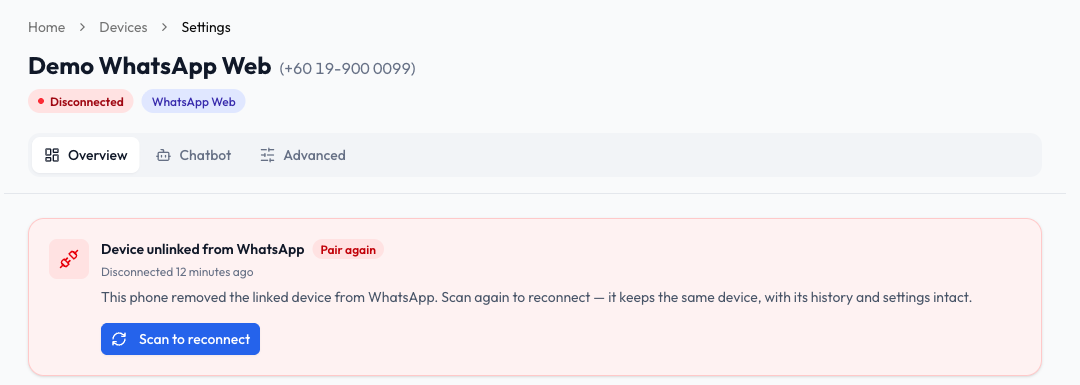
Task: Open Devices breadcrumb link
Action: click(123, 28)
